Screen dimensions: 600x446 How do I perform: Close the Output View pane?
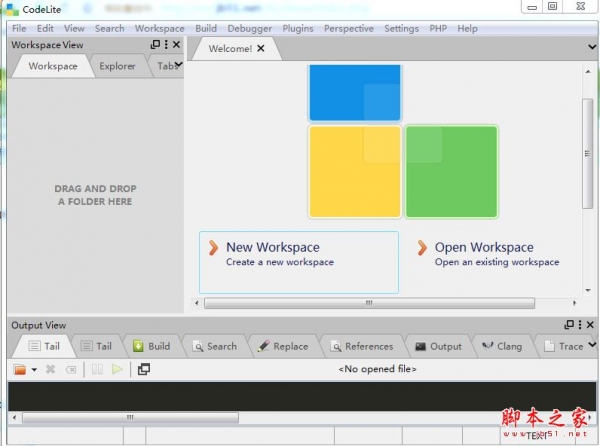click(x=590, y=324)
